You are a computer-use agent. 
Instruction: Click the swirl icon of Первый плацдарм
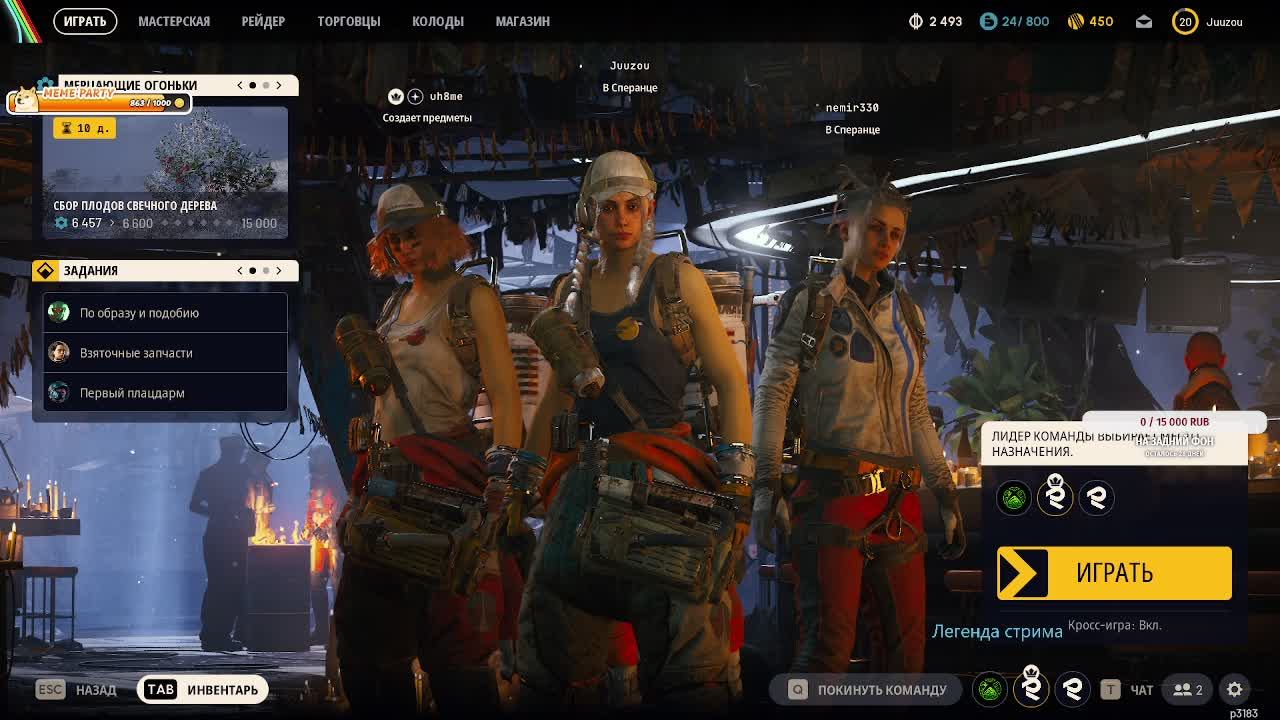coord(59,392)
